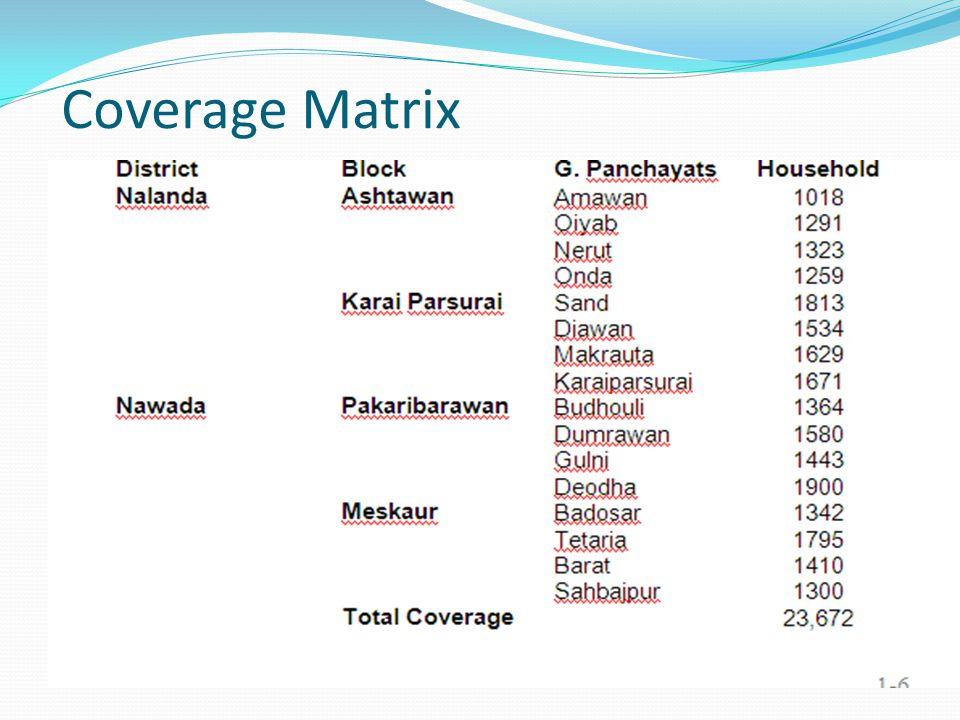Click the Oiyab panchayat entry
This screenshot has width=960, height=720.
[x=585, y=224]
